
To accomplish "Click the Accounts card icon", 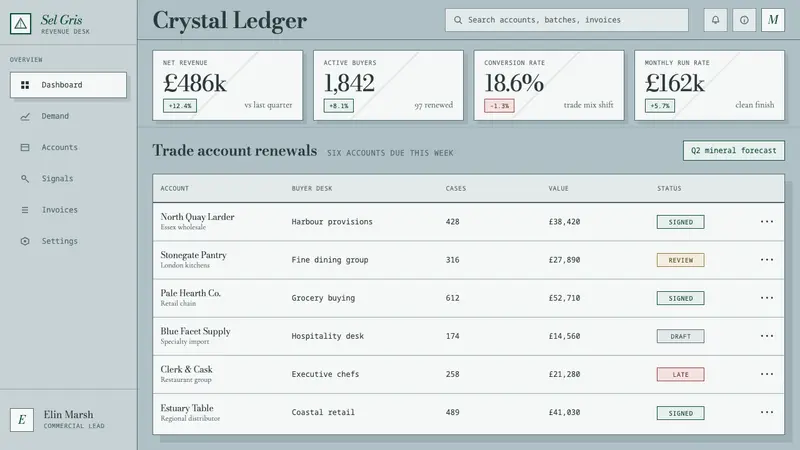I will (25, 147).
